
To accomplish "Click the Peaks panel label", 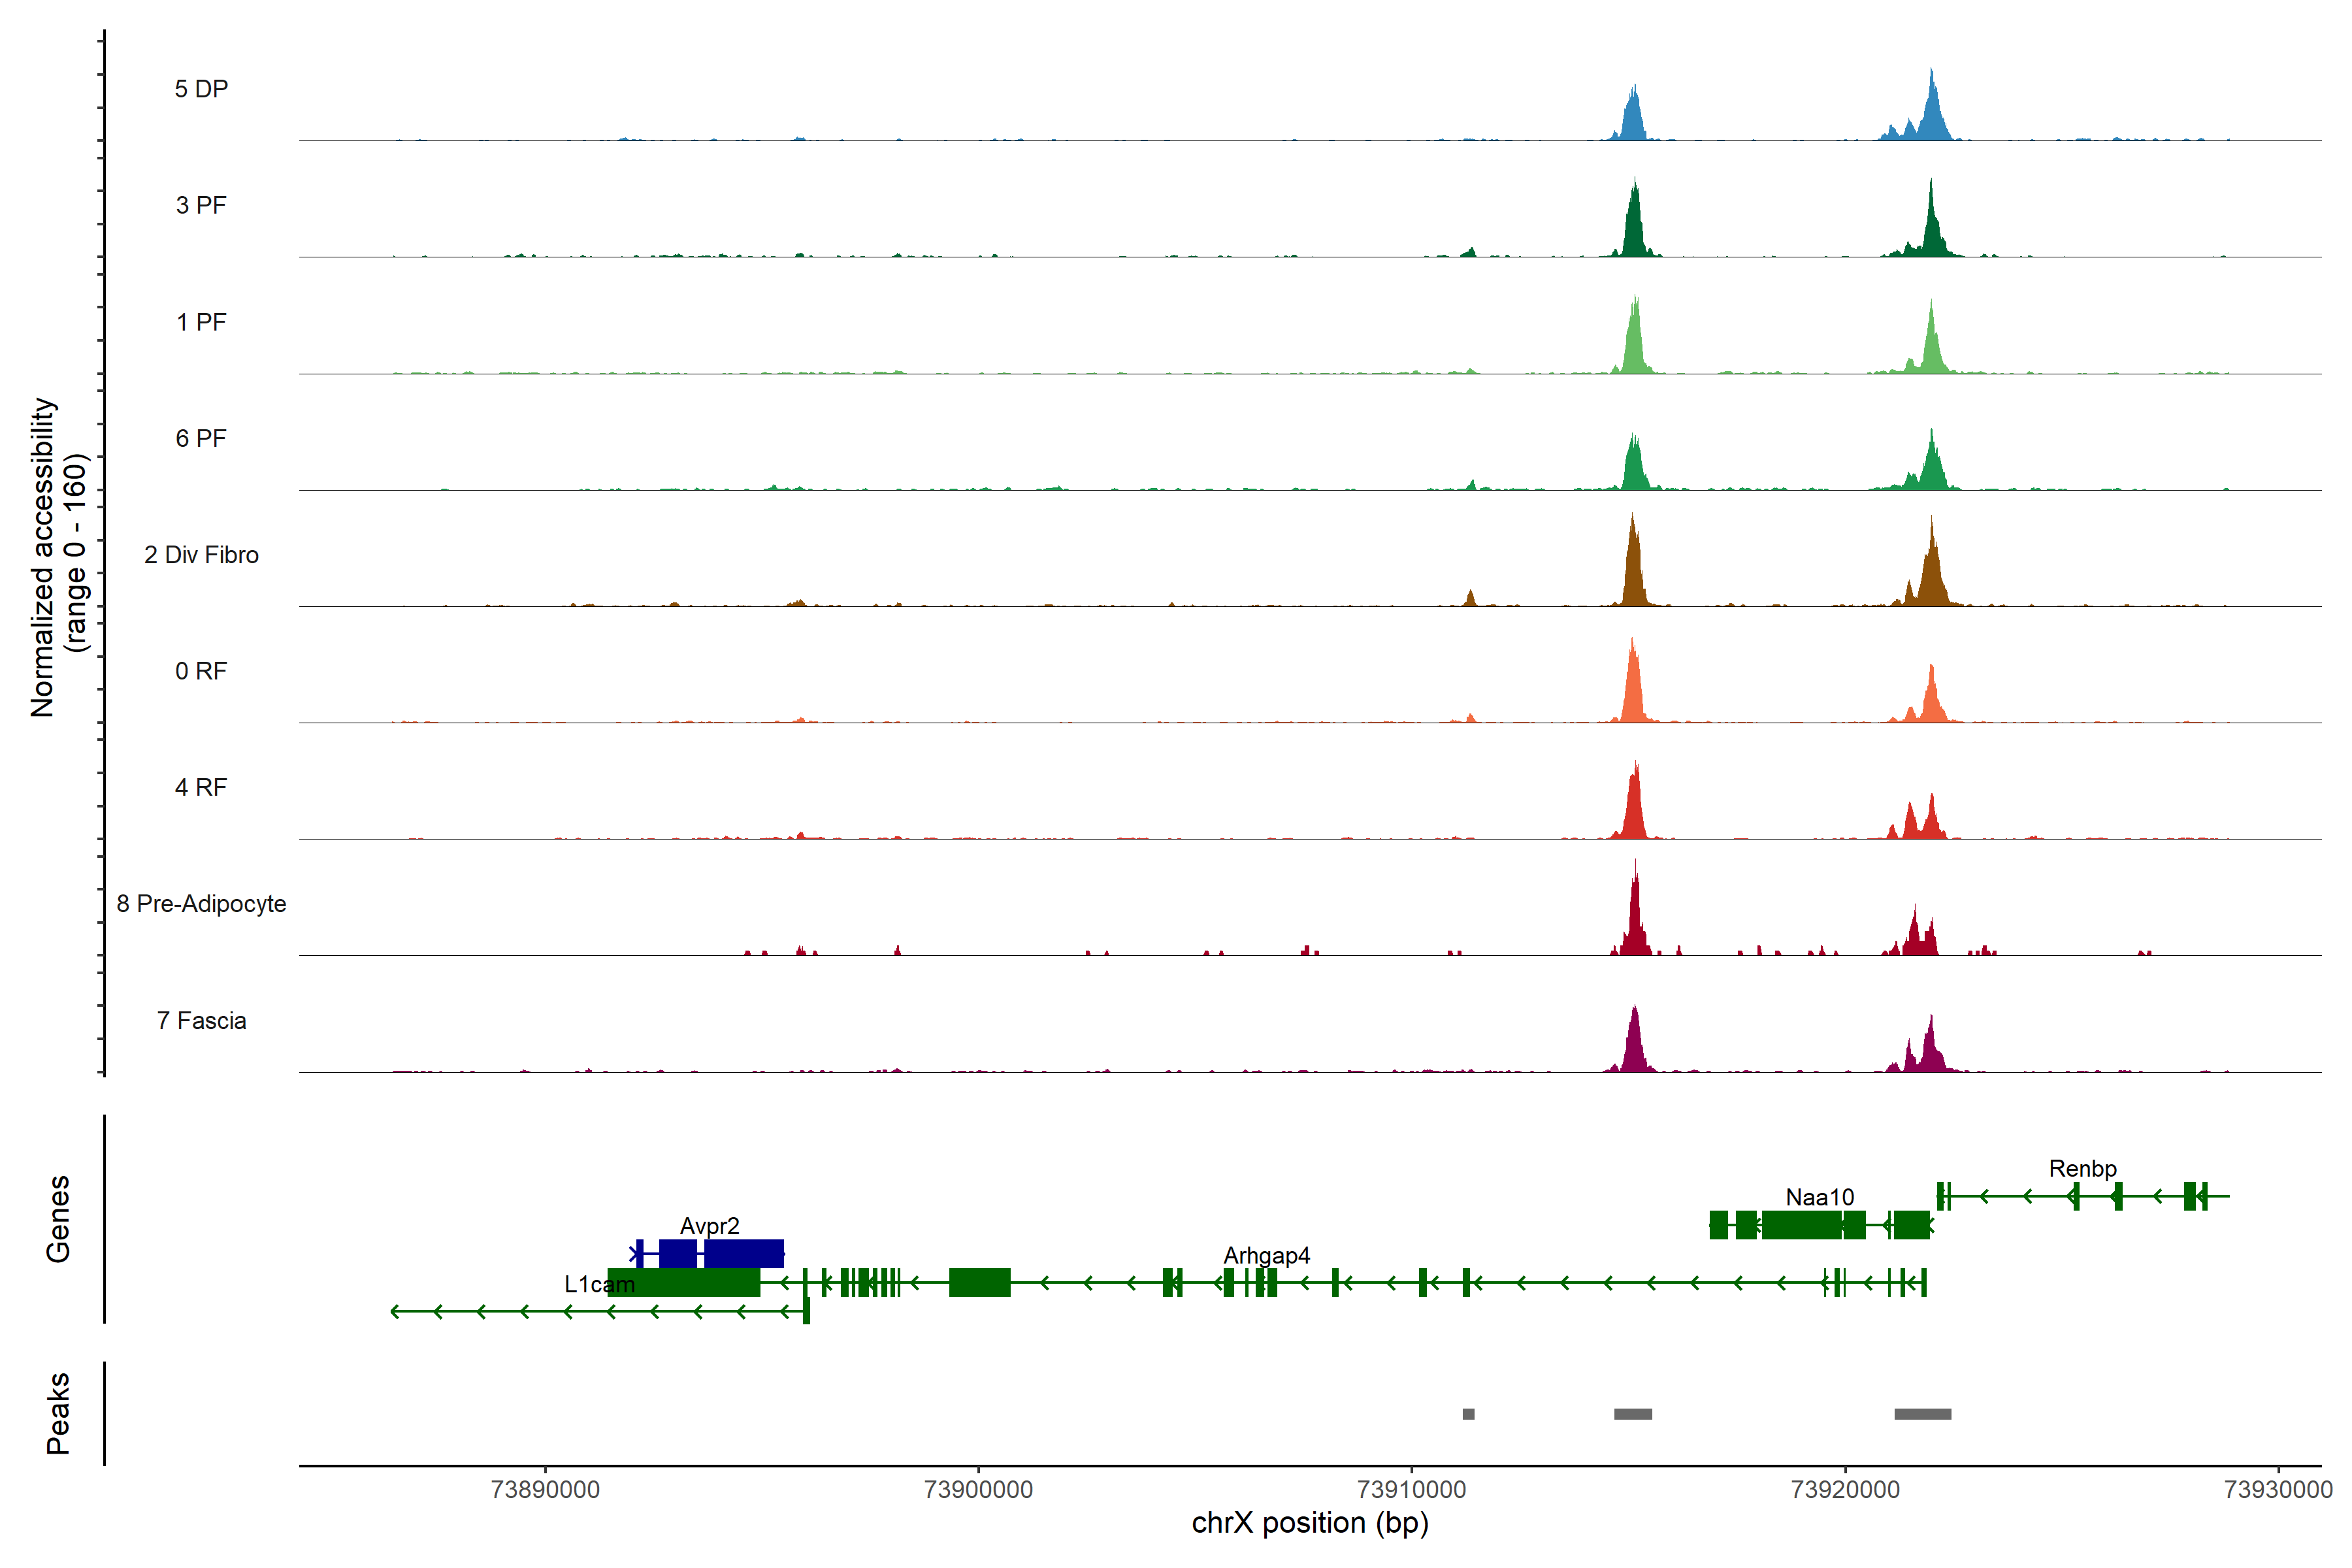I will pos(58,1413).
